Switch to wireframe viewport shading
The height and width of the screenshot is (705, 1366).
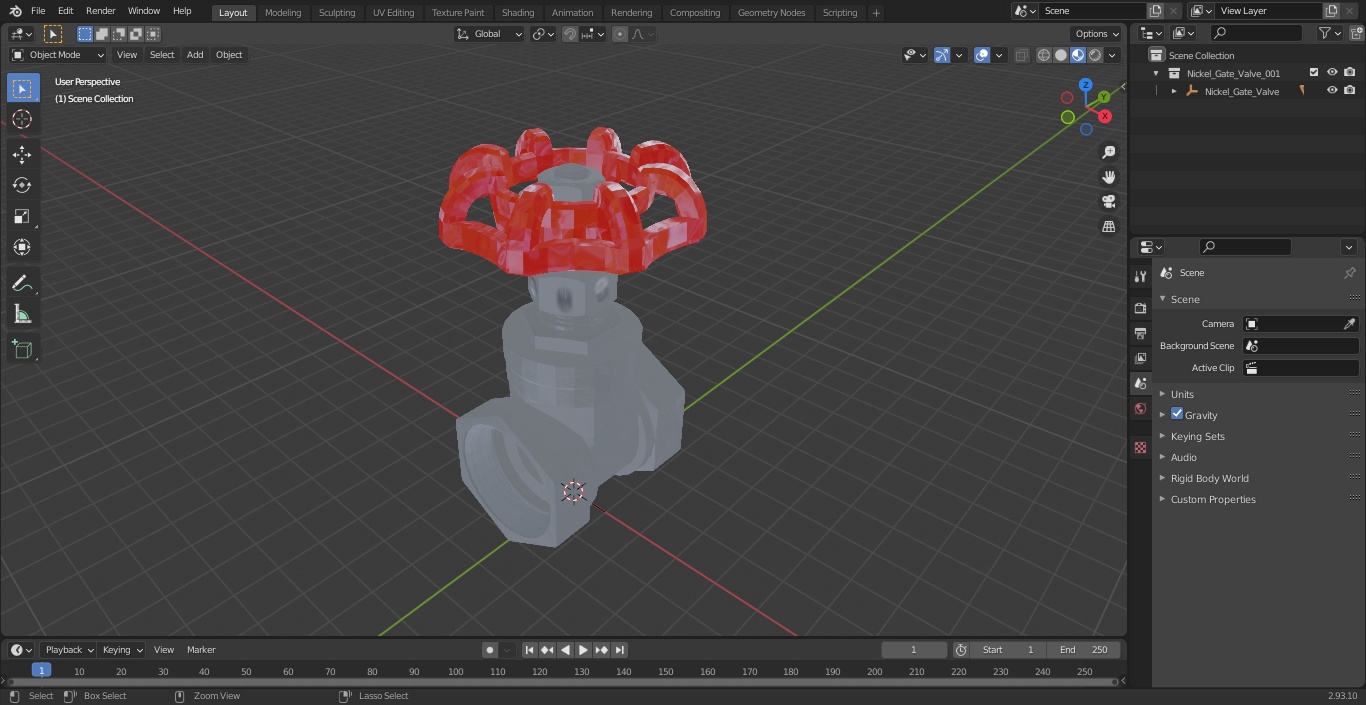pos(1044,55)
